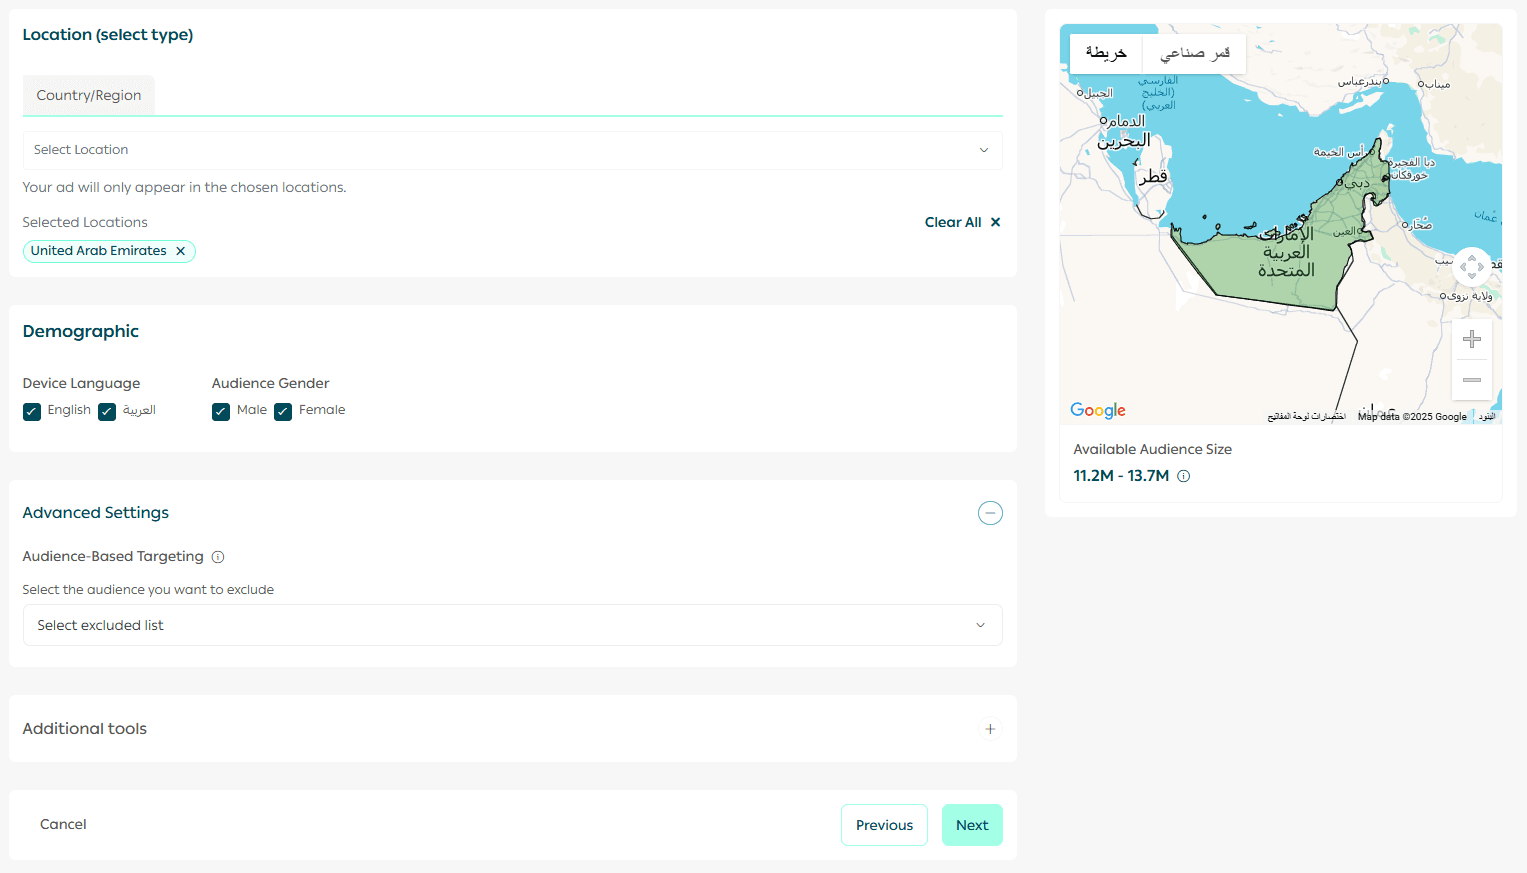Zoom in on the map
Image resolution: width=1527 pixels, height=873 pixels.
(x=1471, y=340)
